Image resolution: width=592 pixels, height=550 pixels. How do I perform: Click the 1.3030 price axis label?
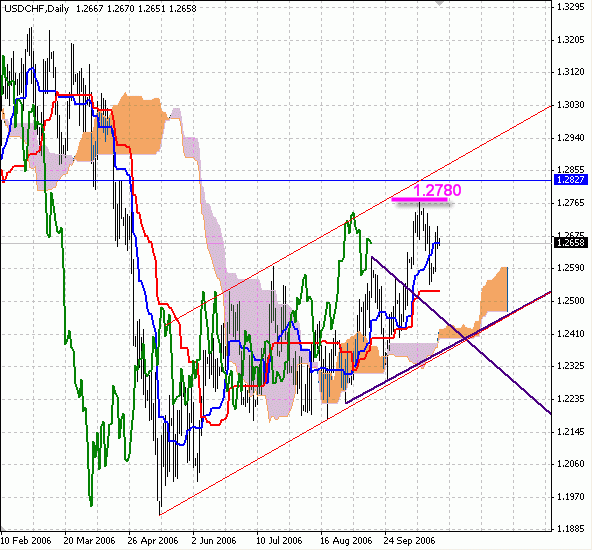pyautogui.click(x=570, y=105)
